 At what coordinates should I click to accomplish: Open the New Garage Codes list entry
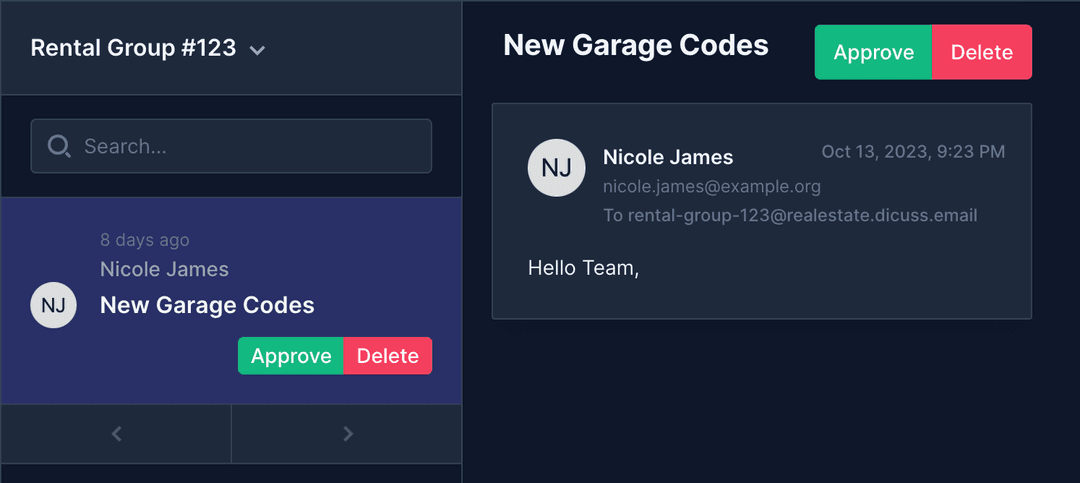pos(207,305)
